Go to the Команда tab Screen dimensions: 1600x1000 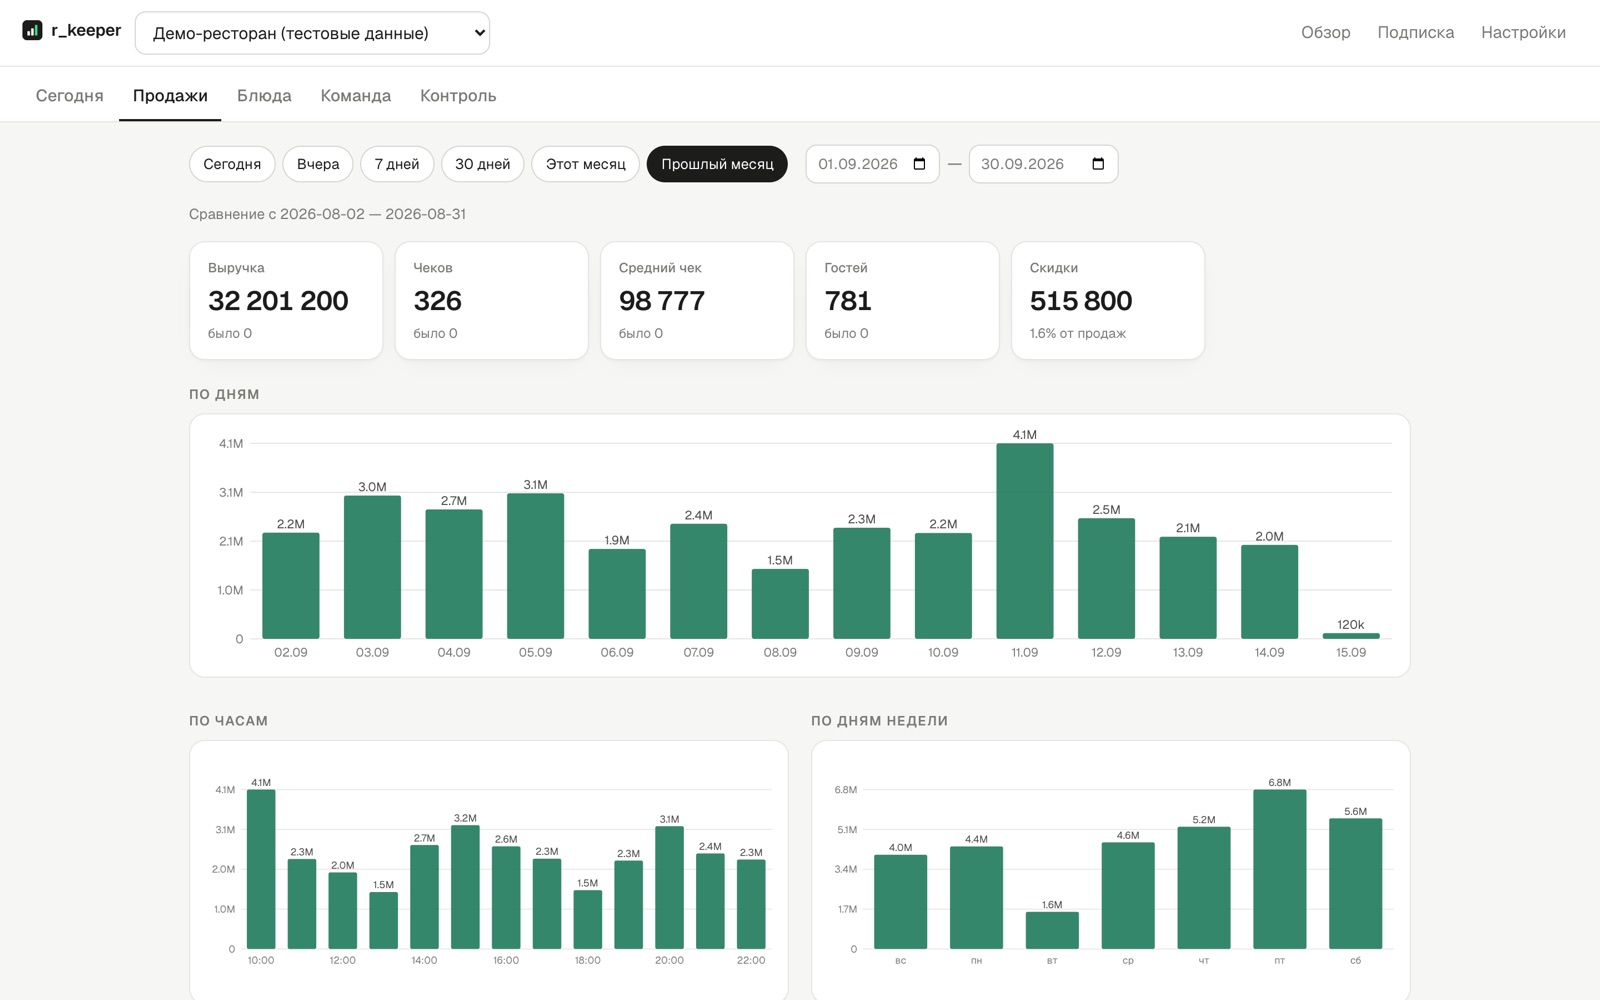click(x=356, y=96)
